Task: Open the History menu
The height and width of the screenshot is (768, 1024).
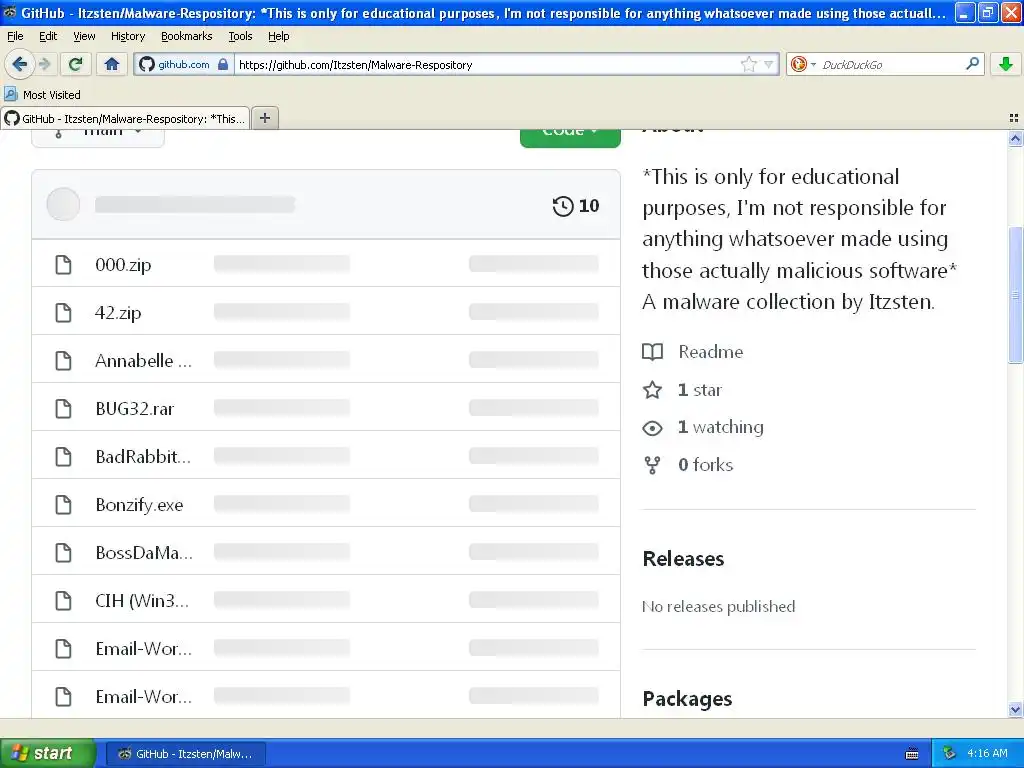Action: click(x=127, y=36)
